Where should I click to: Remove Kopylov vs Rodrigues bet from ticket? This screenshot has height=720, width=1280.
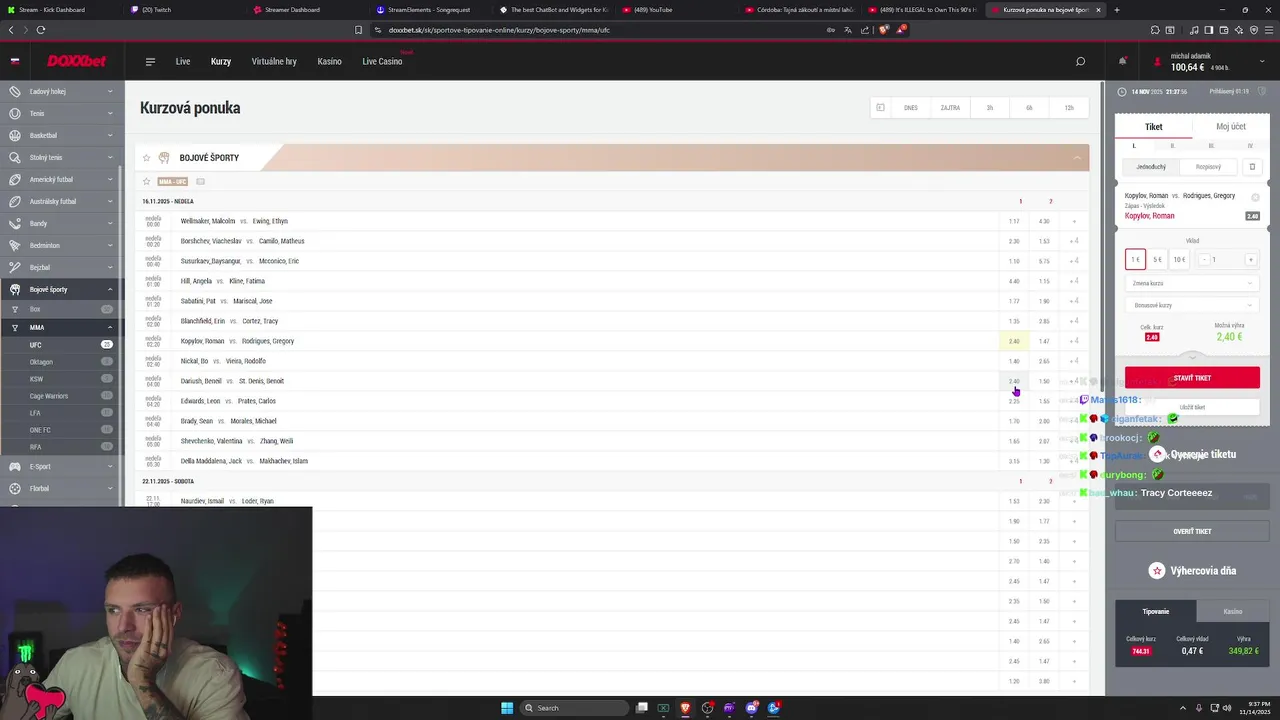(x=1255, y=197)
